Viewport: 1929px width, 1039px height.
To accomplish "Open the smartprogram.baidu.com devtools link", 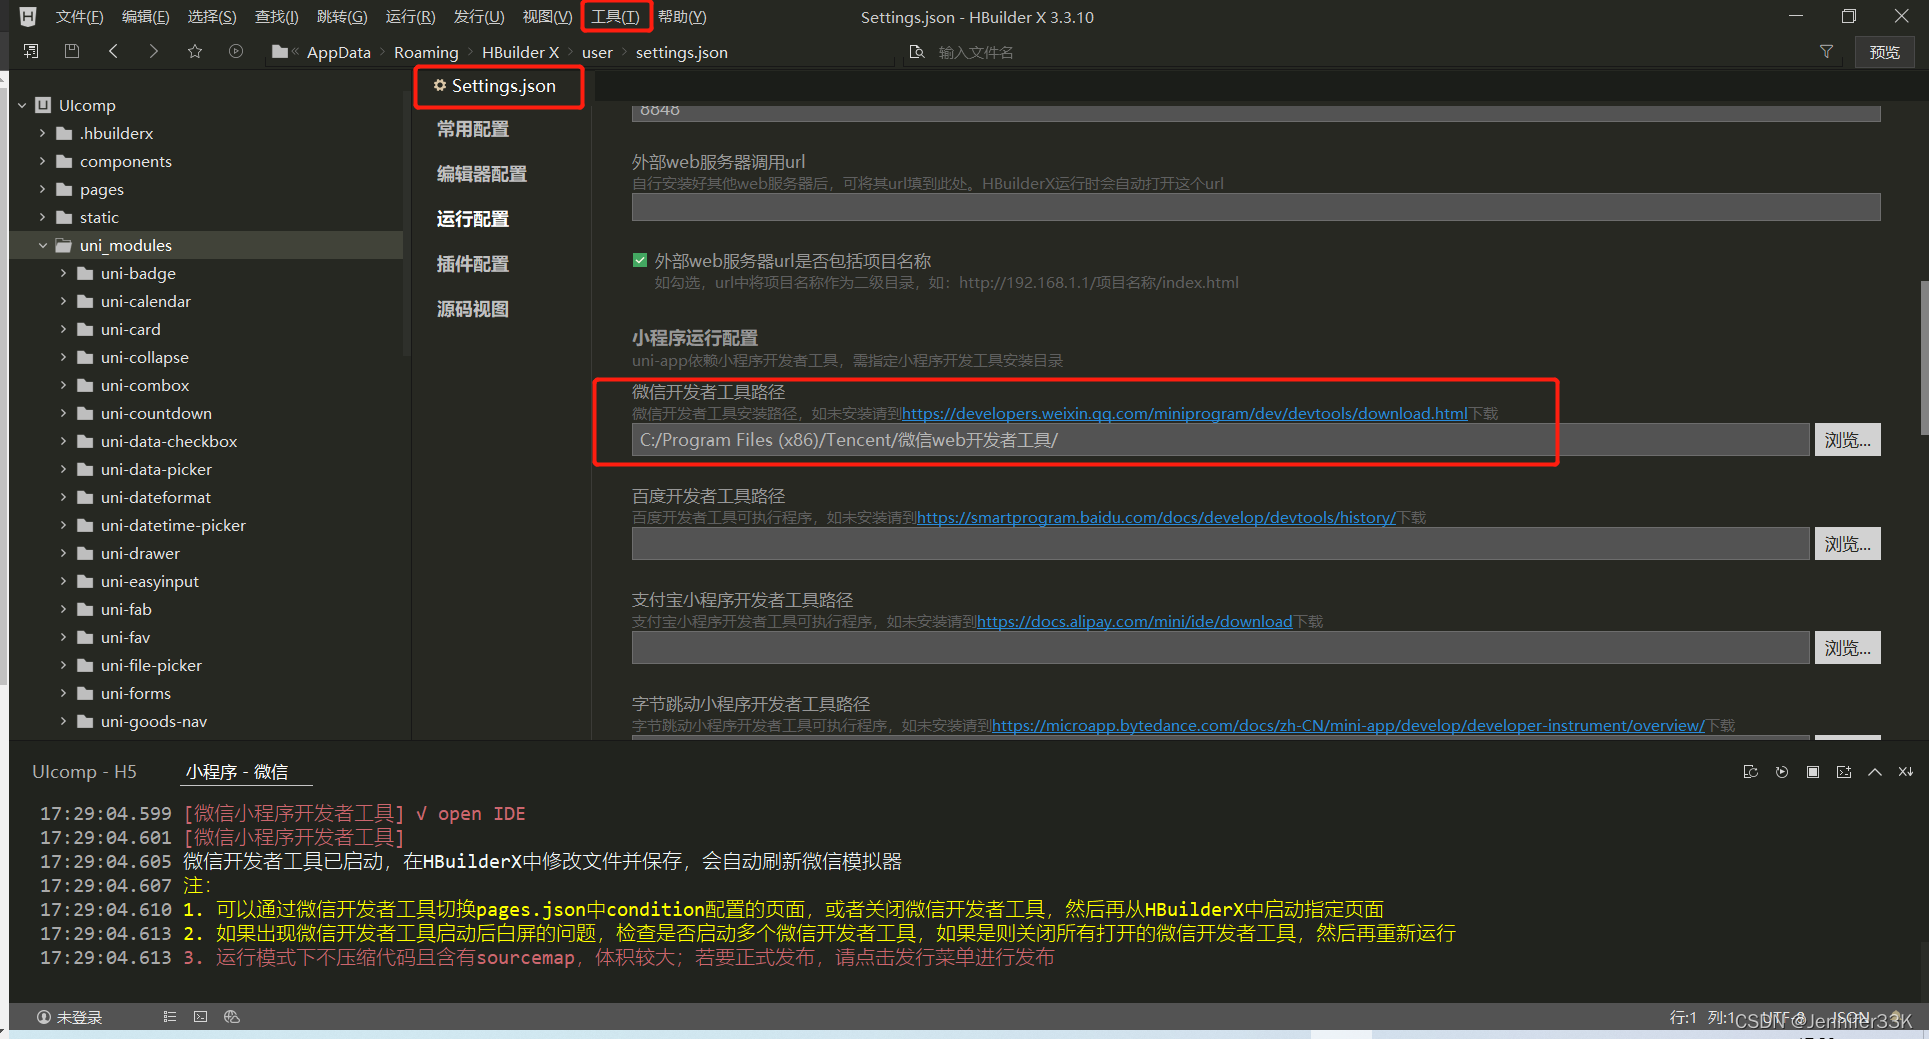I will (1156, 517).
